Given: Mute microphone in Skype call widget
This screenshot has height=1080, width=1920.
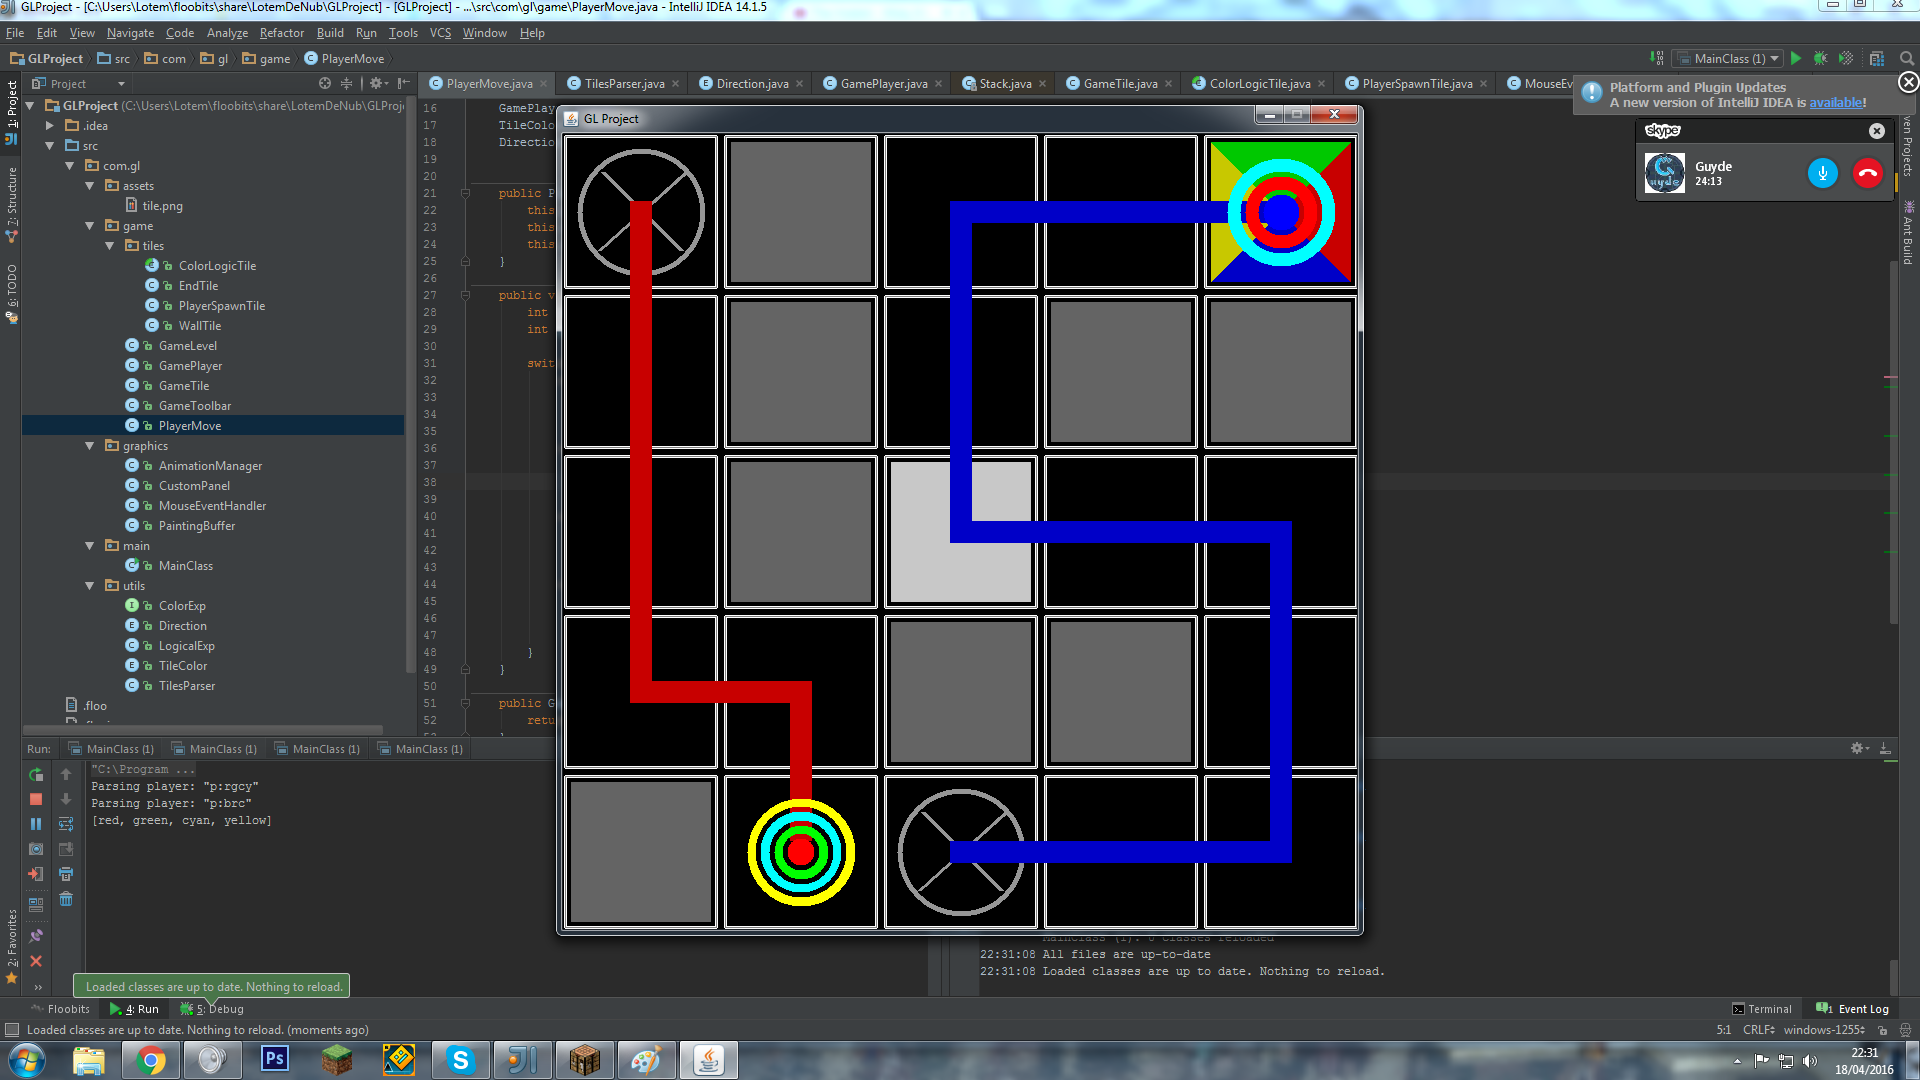Looking at the screenshot, I should tap(1822, 173).
